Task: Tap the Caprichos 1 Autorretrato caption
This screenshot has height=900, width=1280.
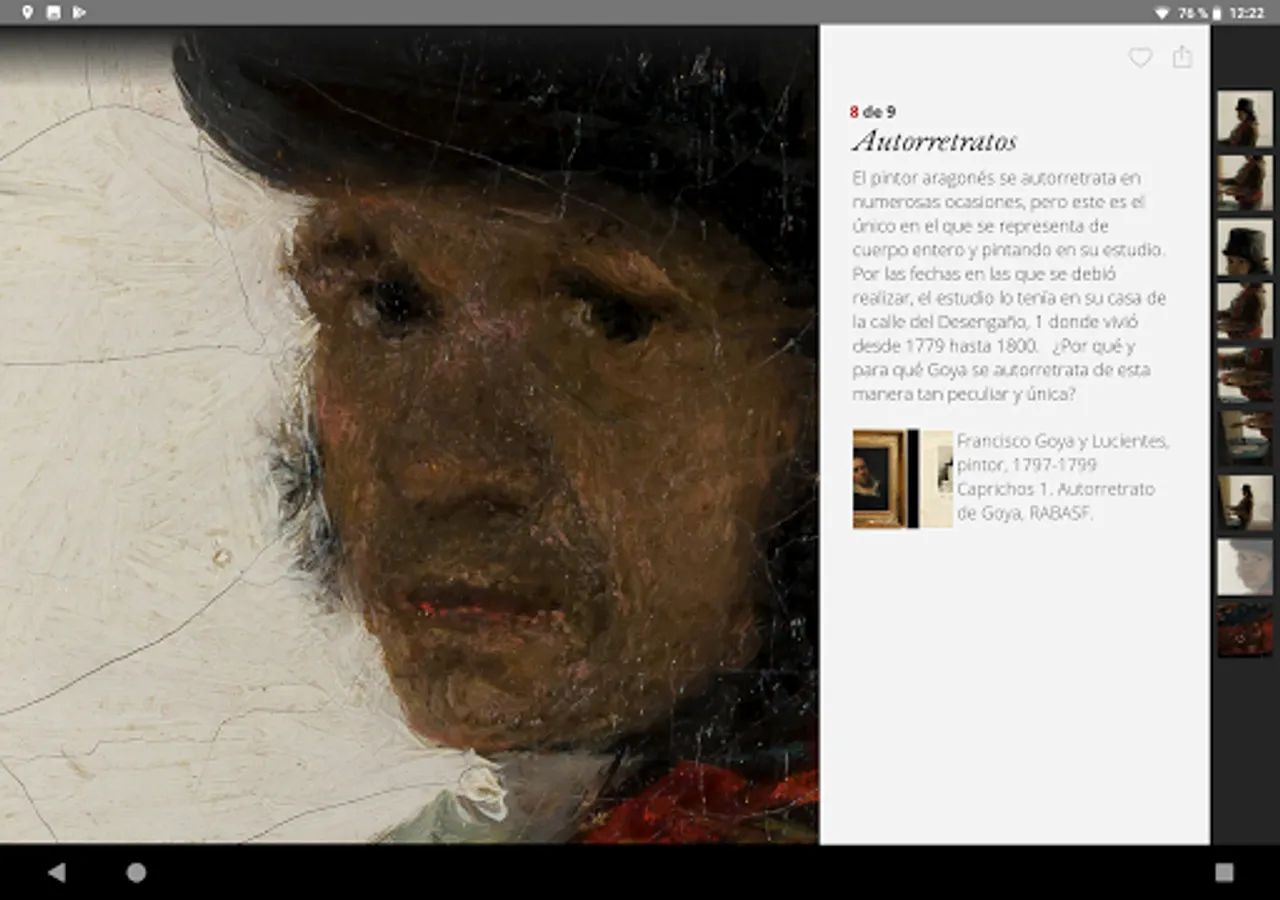Action: (1063, 477)
